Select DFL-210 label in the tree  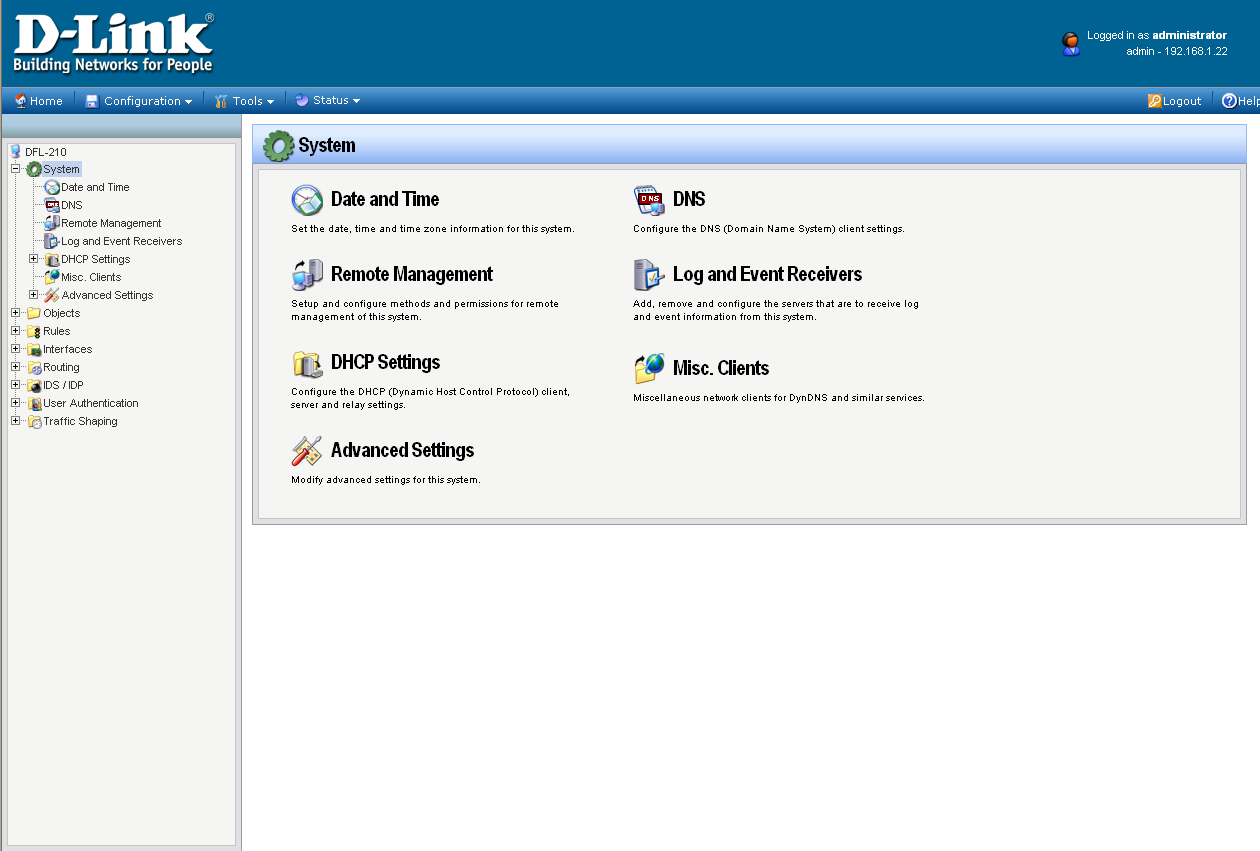coord(46,152)
